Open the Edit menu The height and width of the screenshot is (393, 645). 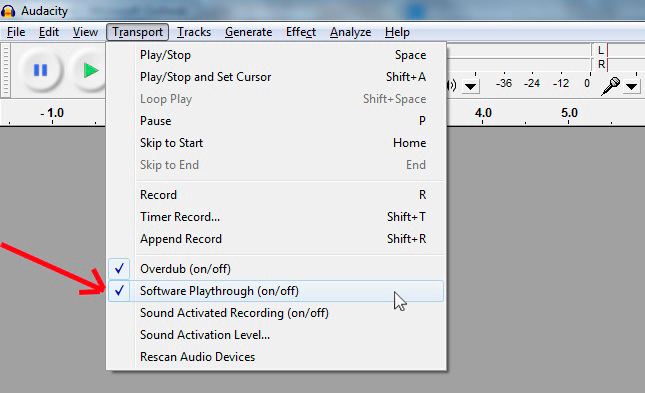click(49, 32)
